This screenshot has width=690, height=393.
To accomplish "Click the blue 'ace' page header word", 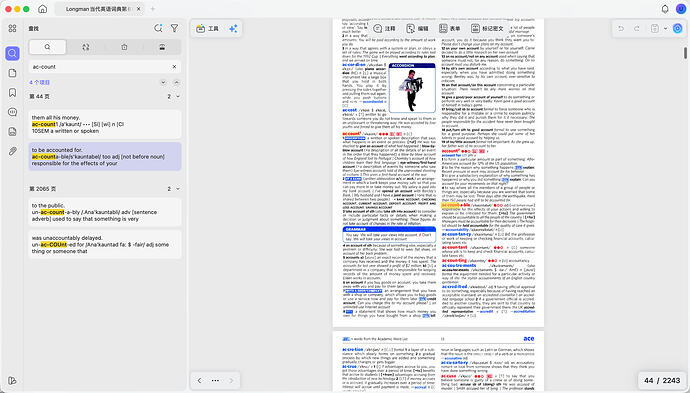I will click(529, 338).
